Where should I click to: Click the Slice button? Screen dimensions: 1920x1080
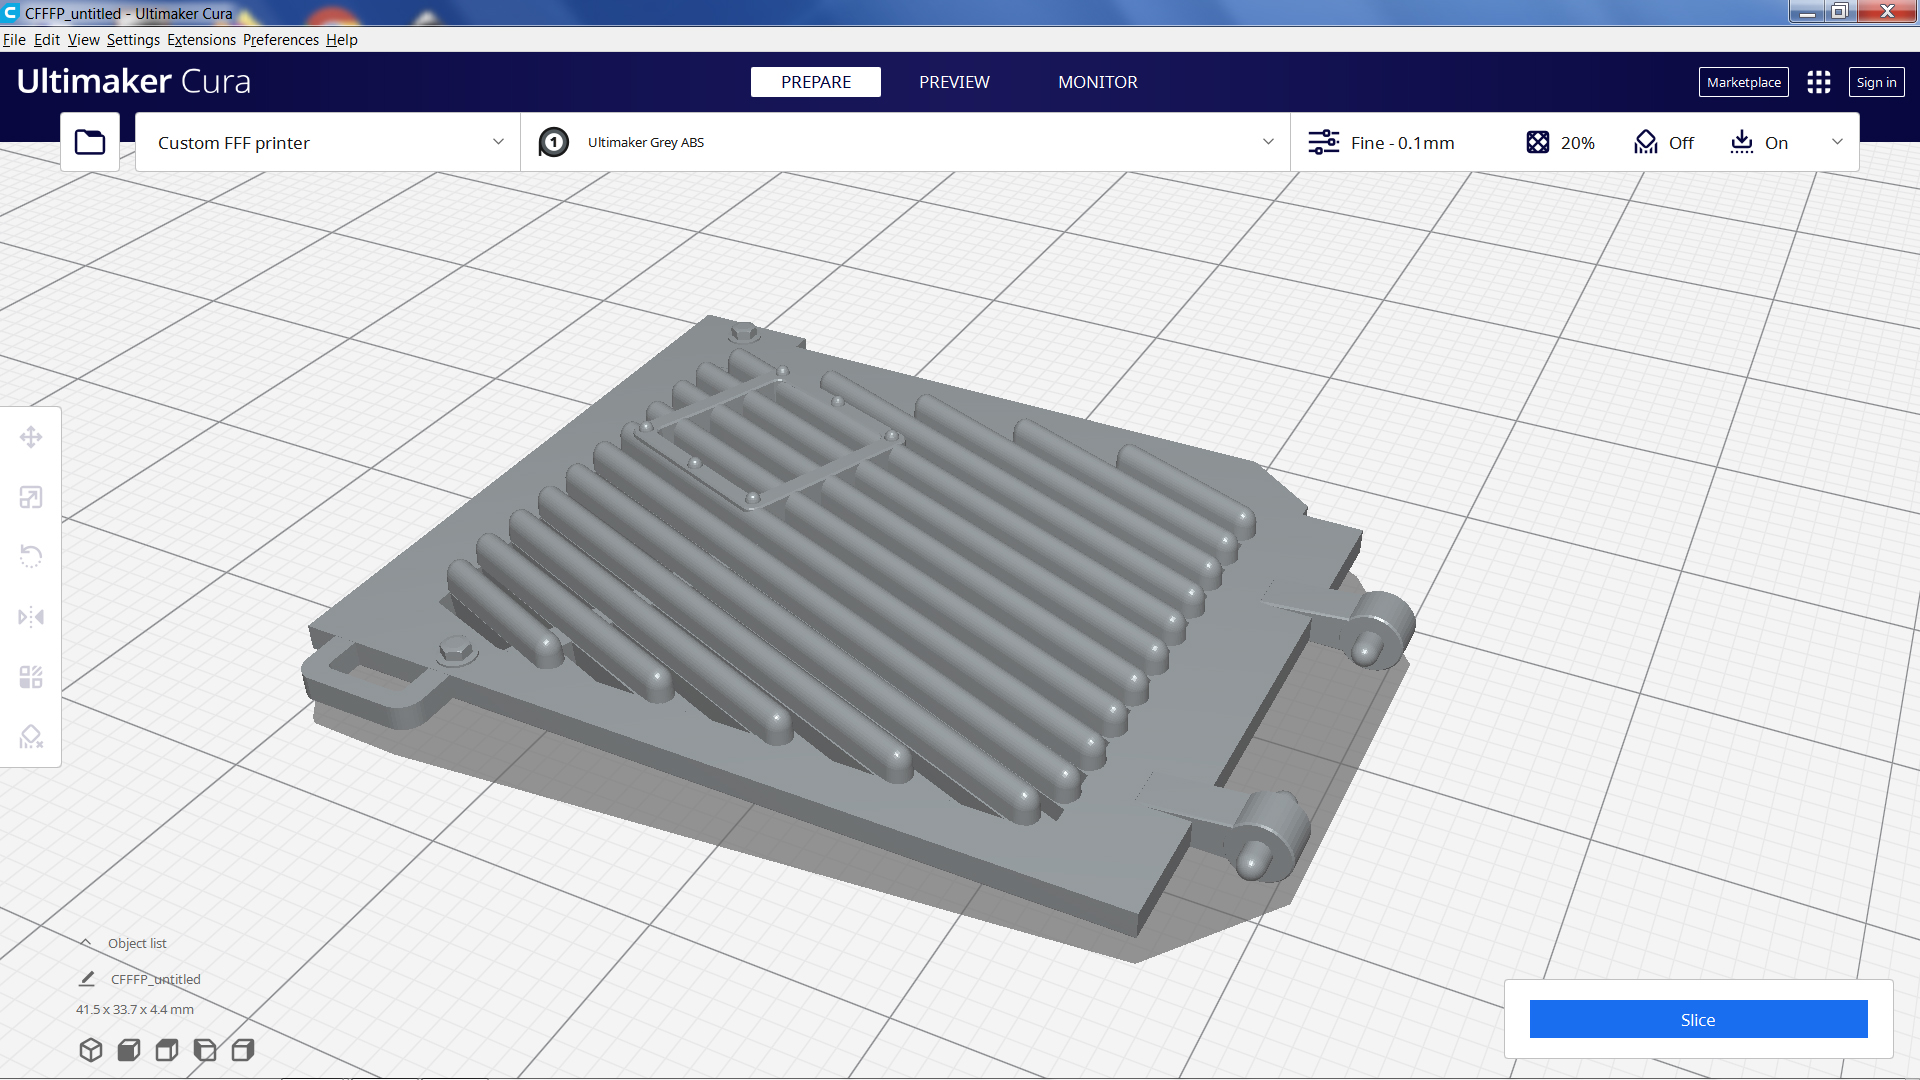(x=1698, y=1019)
